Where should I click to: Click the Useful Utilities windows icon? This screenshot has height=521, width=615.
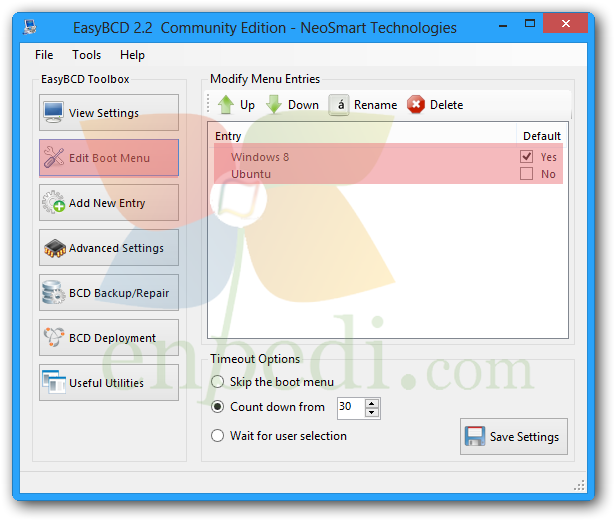54,382
